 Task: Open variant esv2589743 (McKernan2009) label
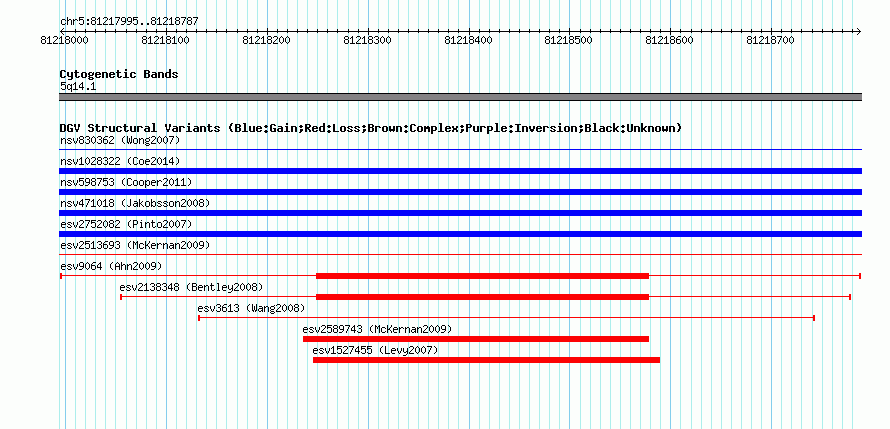tap(377, 329)
